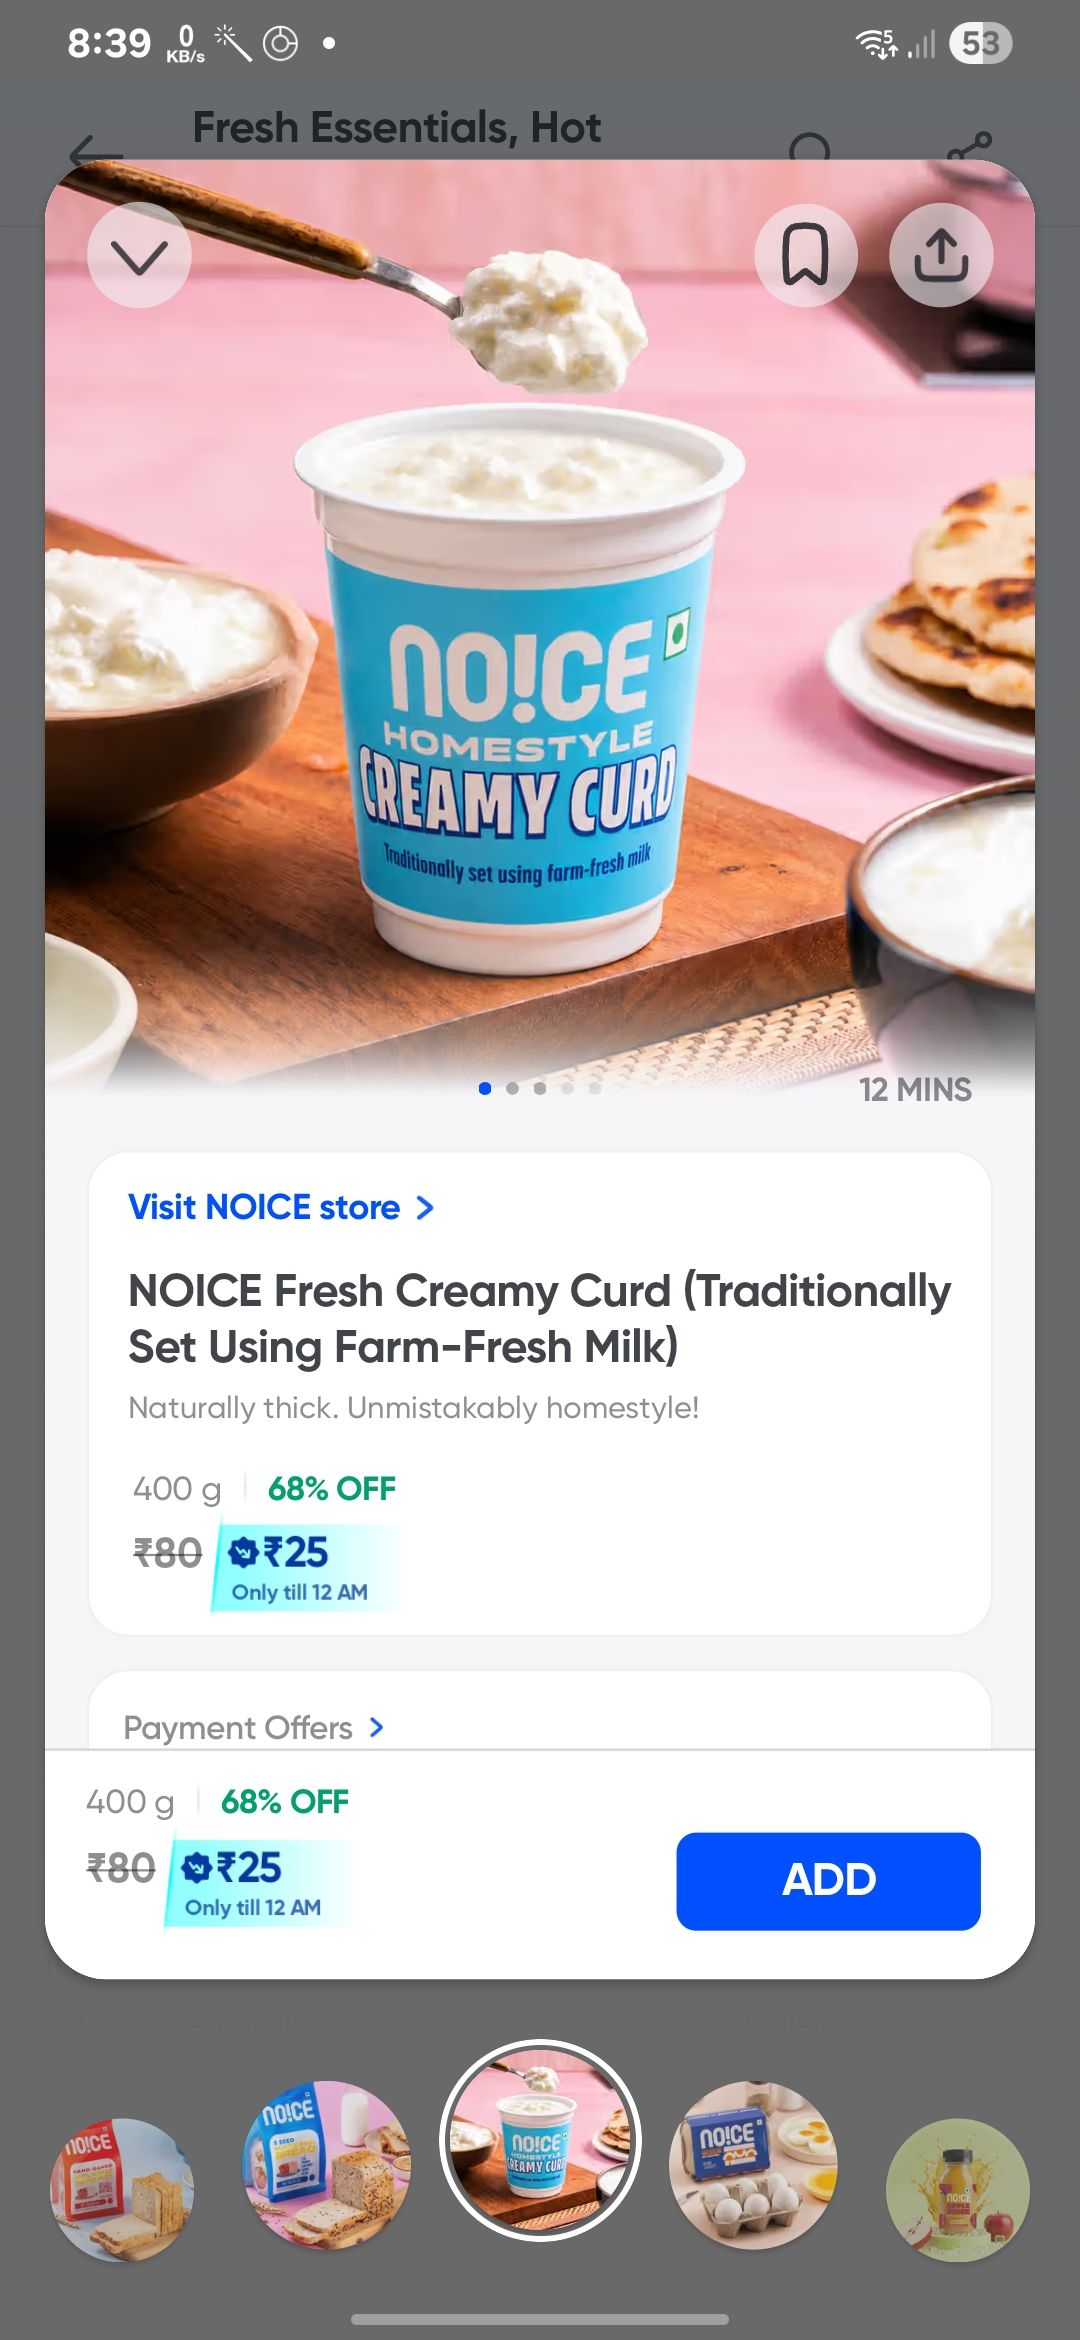Add curd to cart with ADD
This screenshot has width=1080, height=2340.
(x=828, y=1881)
